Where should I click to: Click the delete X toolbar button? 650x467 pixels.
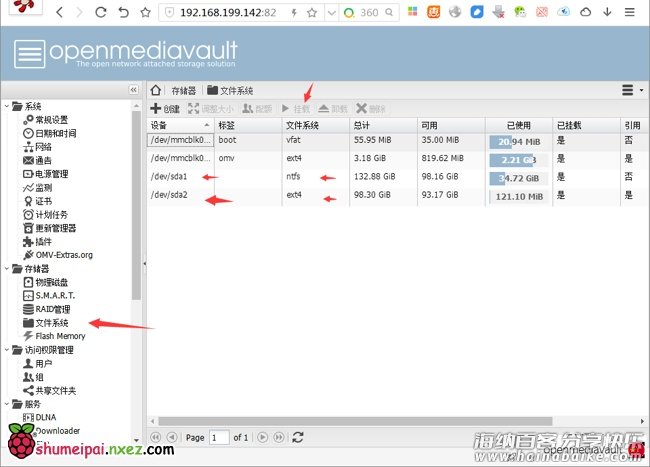click(x=371, y=109)
